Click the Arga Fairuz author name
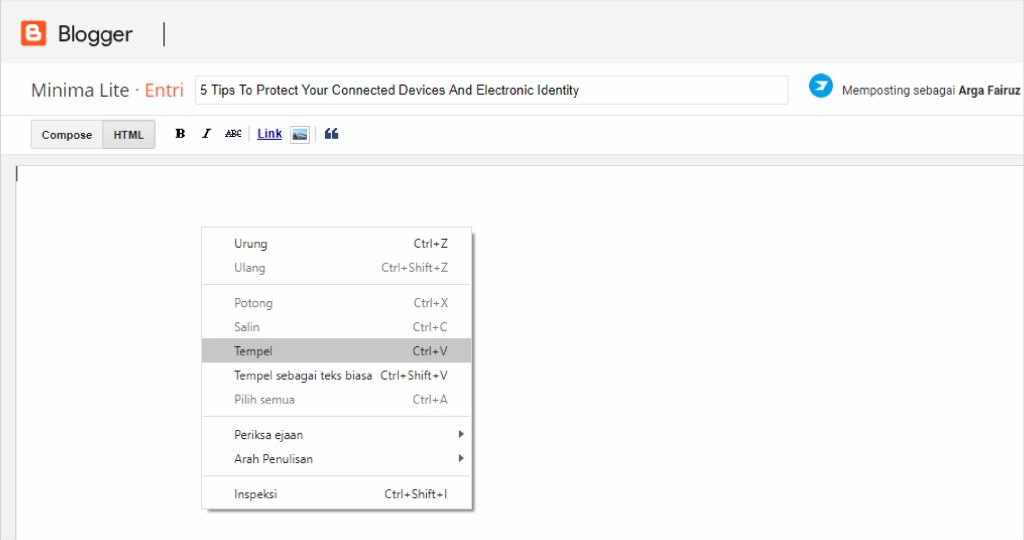Screen dimensions: 1024x540 point(989,90)
